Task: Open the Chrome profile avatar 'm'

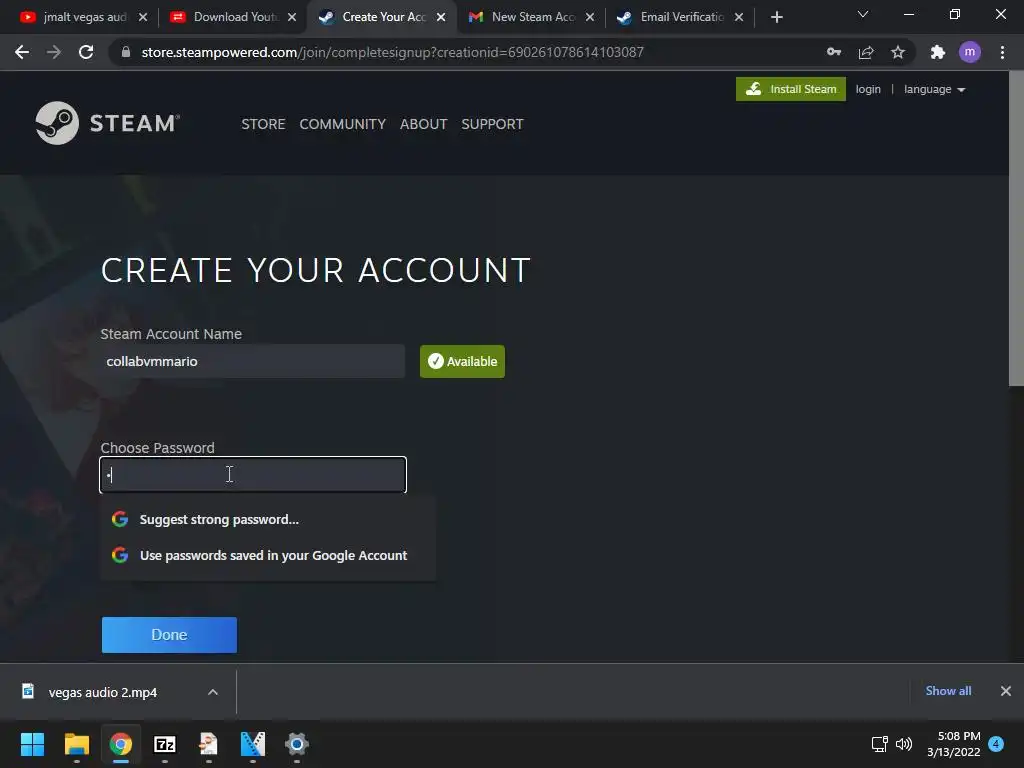Action: point(970,52)
